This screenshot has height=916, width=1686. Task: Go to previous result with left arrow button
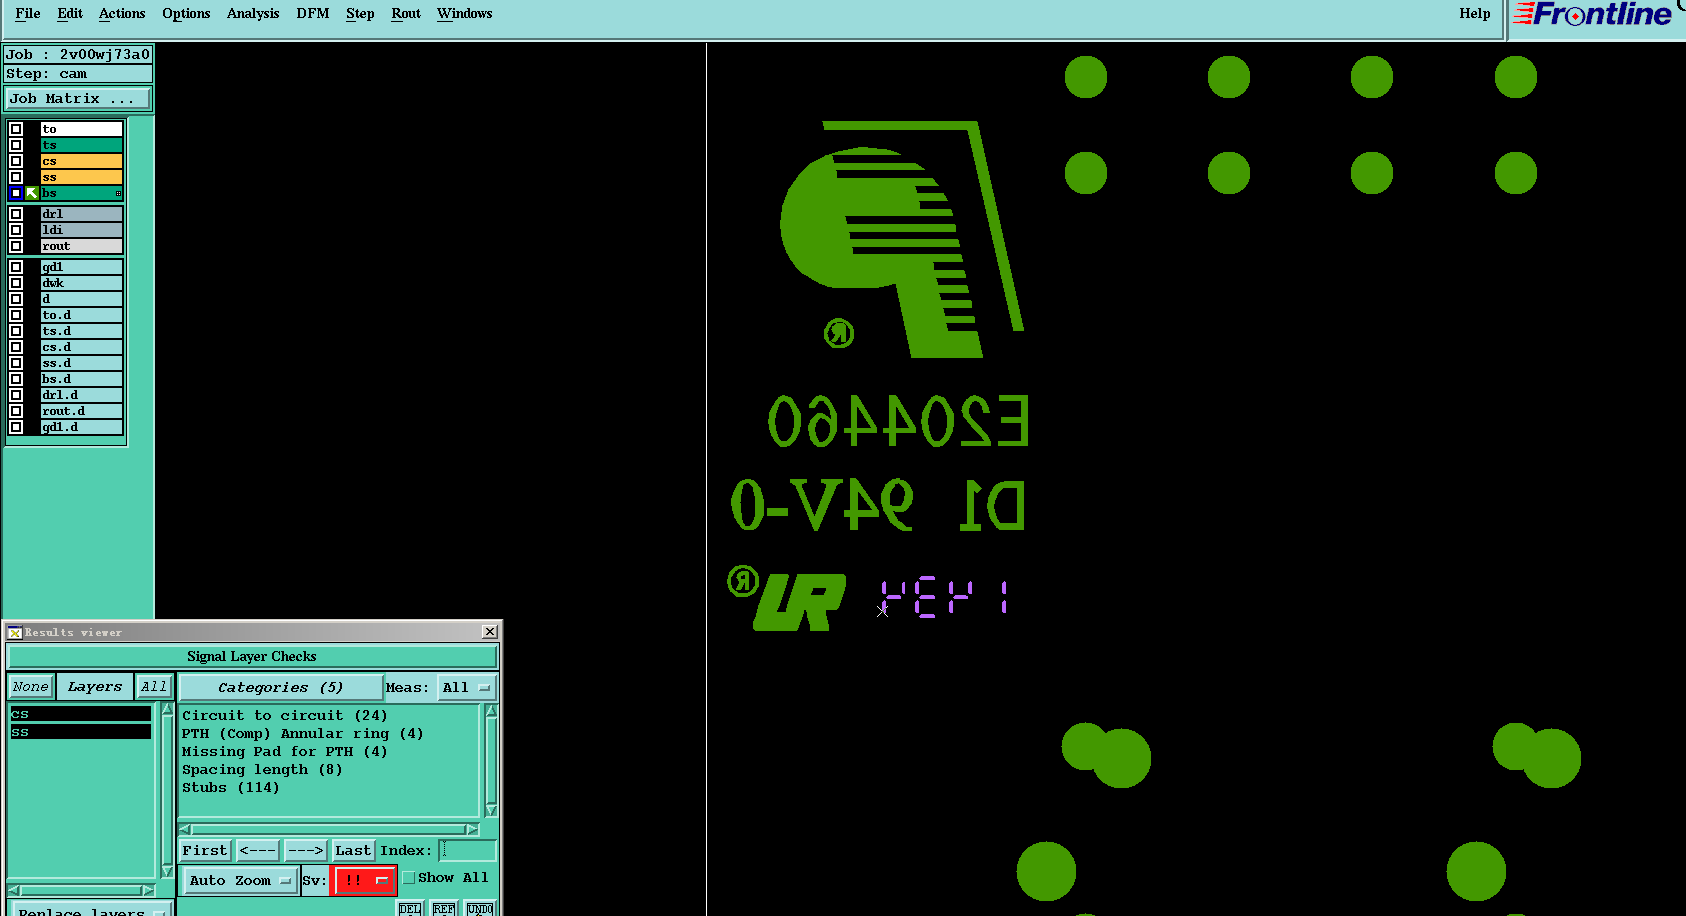(258, 851)
